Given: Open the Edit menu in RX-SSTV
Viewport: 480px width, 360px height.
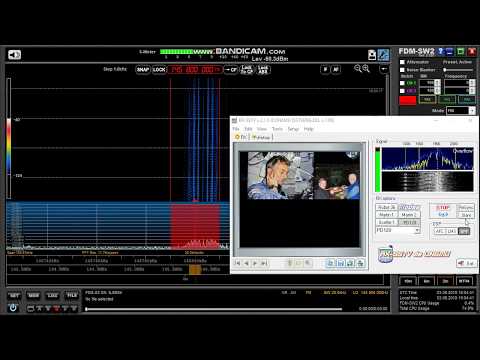Looking at the screenshot, I should point(248,129).
